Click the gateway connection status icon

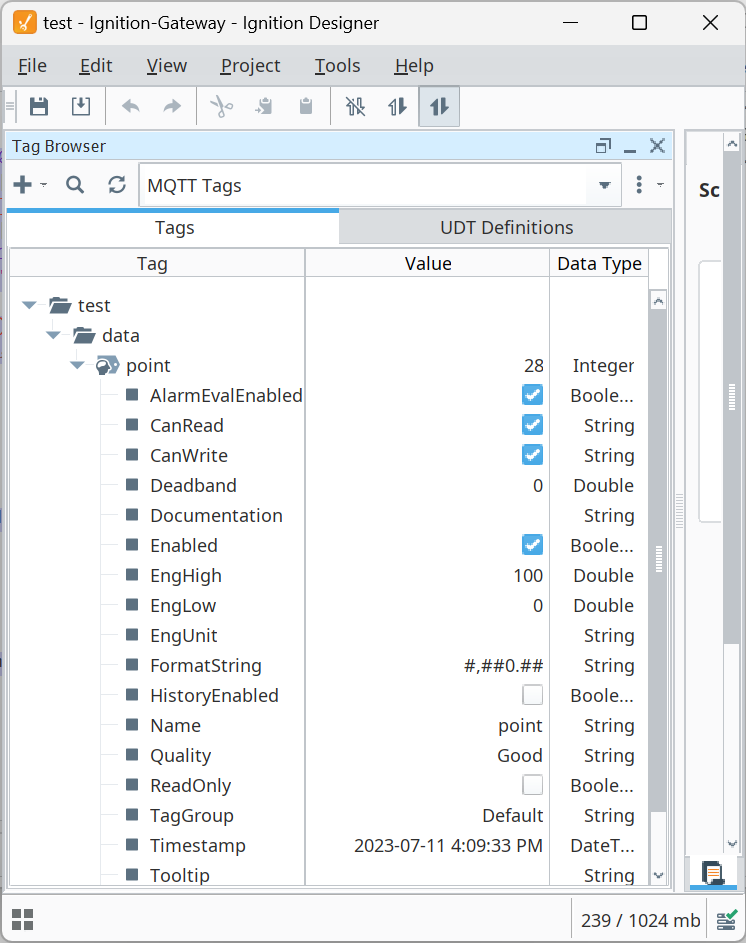coord(727,920)
